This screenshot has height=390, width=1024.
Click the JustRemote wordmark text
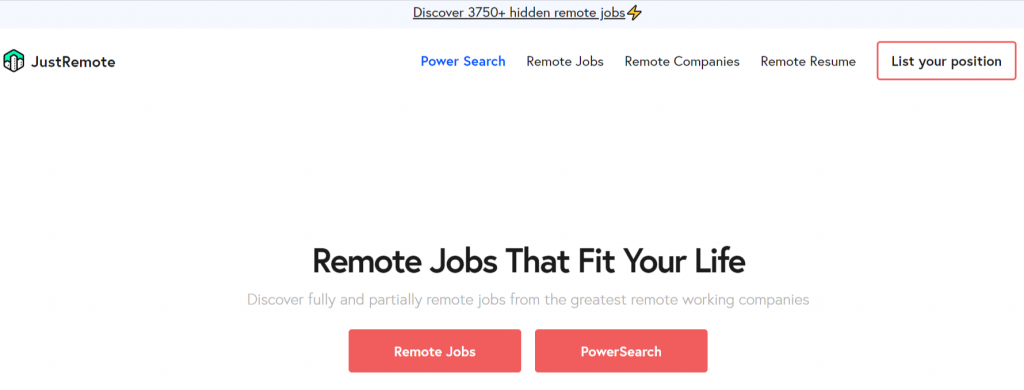click(73, 62)
